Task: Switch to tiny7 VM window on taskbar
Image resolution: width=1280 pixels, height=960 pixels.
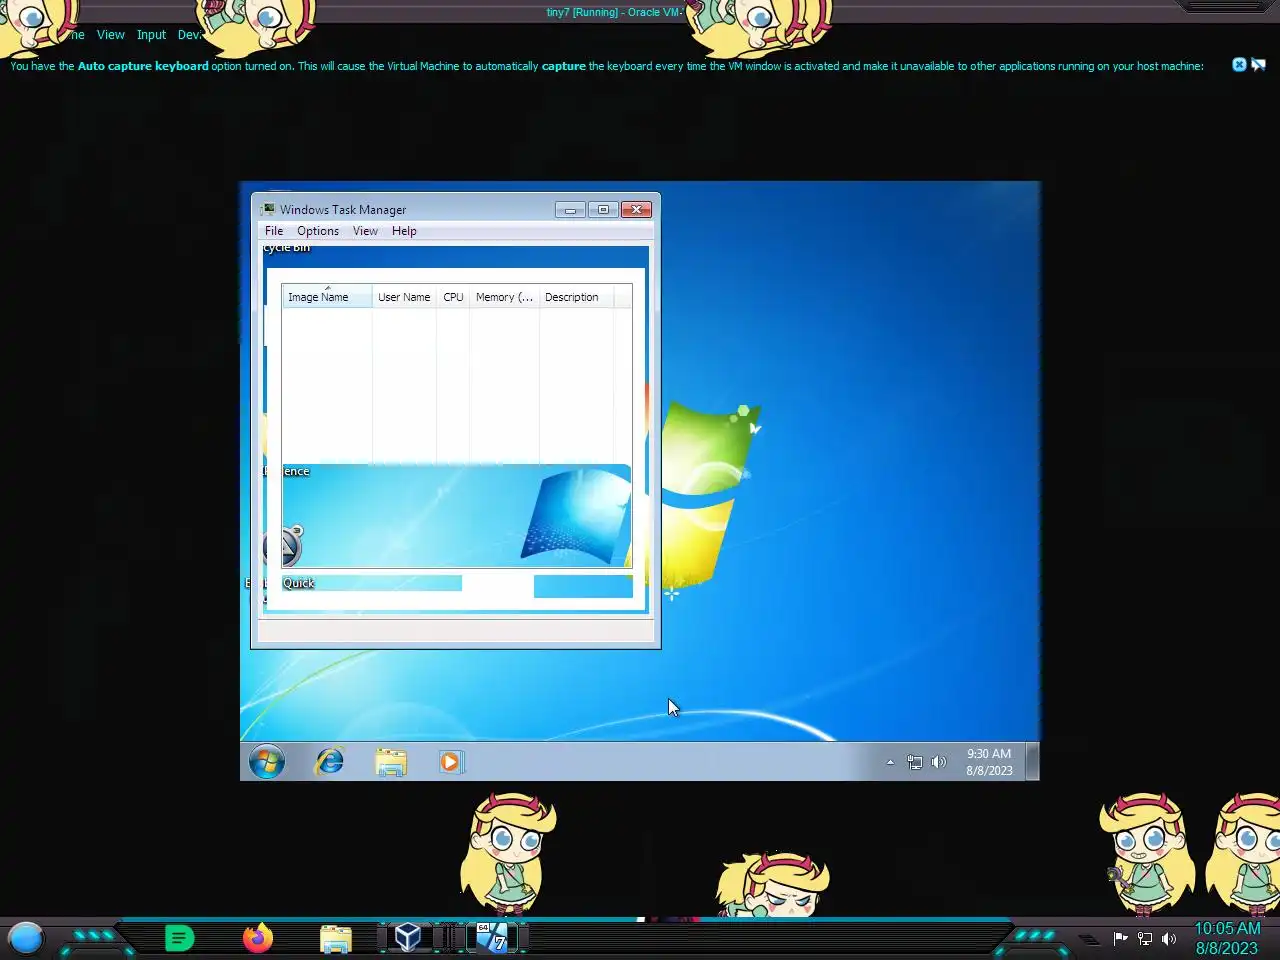Action: click(491, 937)
